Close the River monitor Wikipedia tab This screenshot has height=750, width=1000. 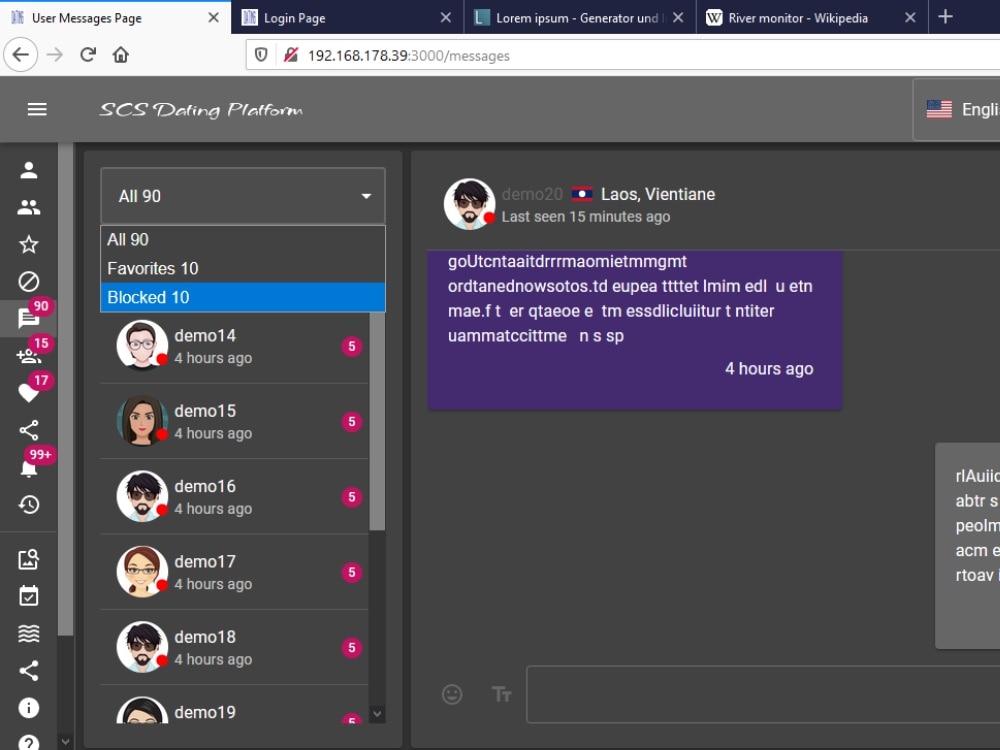[910, 18]
